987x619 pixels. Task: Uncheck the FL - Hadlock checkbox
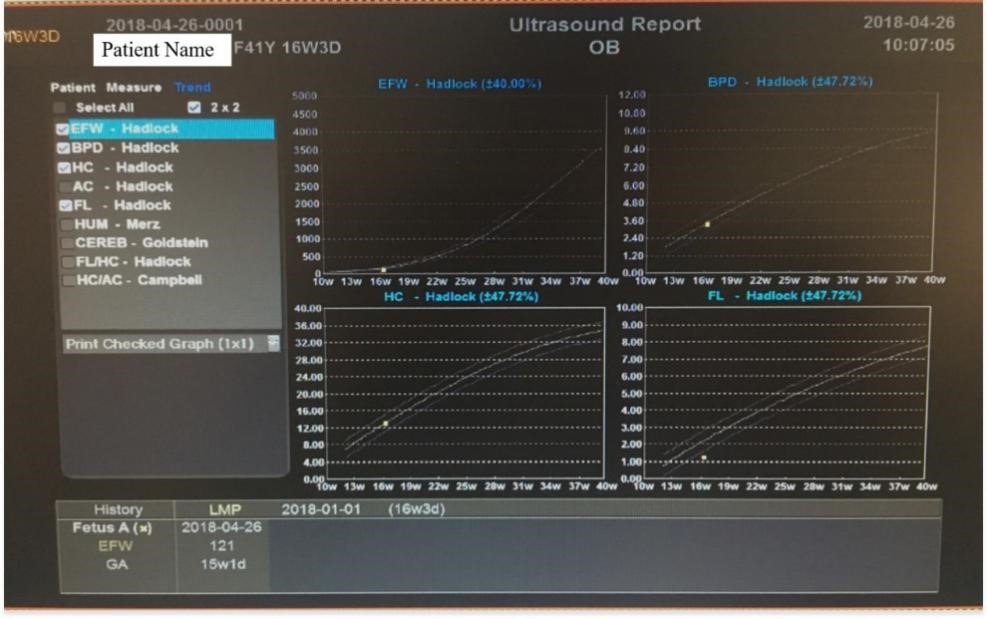[x=64, y=205]
